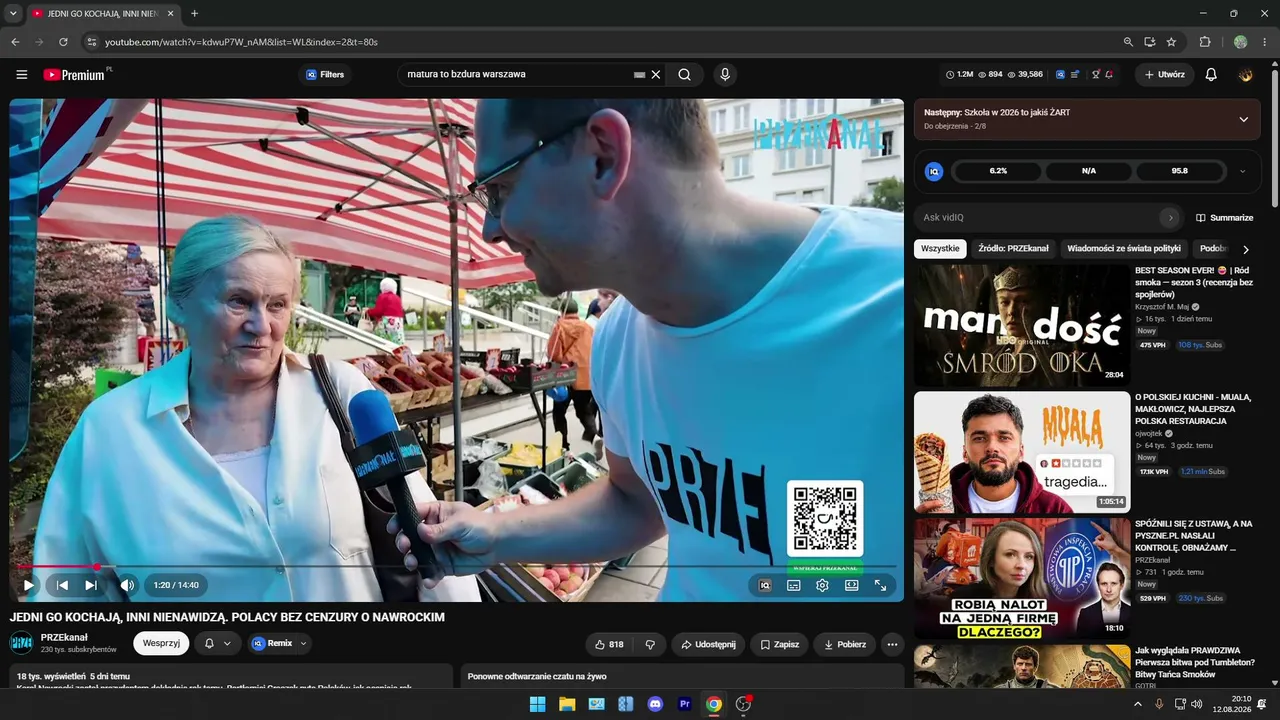
Task: Reload the page in Chrome
Action: 63,42
